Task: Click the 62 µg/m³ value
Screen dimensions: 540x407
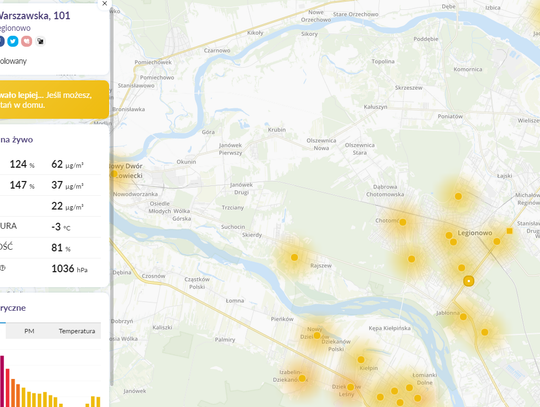Action: pyautogui.click(x=68, y=164)
